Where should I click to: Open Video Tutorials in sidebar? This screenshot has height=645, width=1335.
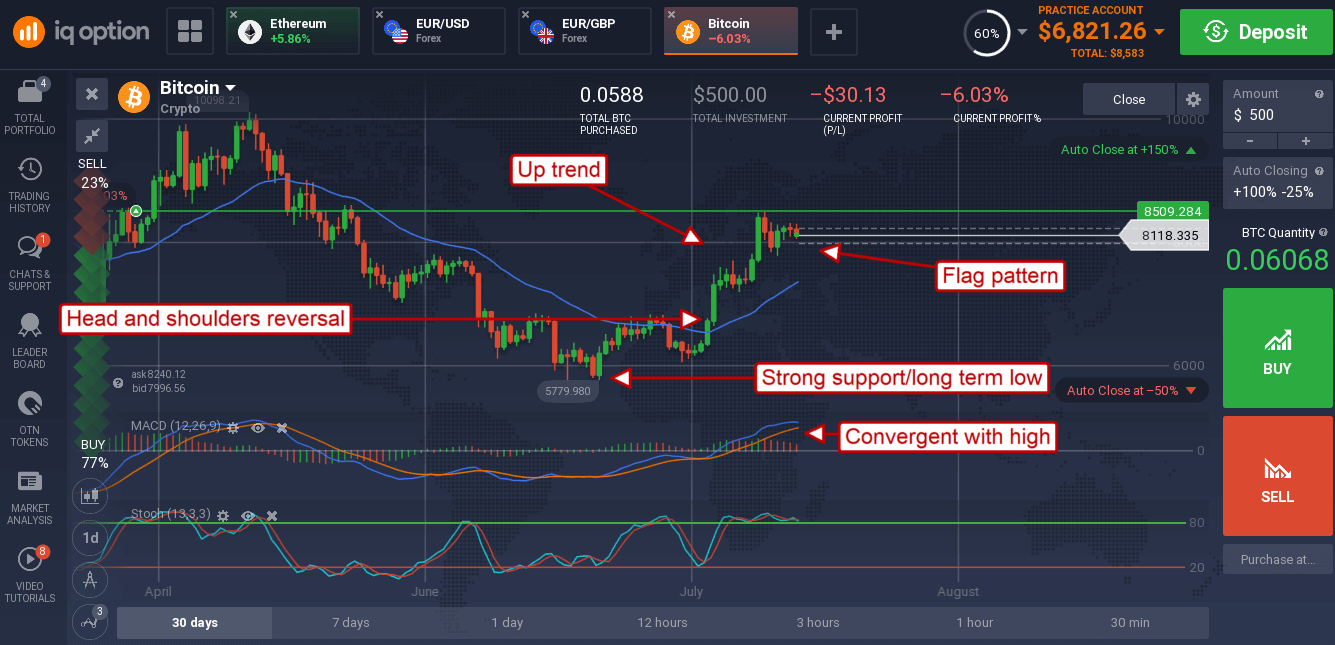coord(30,575)
